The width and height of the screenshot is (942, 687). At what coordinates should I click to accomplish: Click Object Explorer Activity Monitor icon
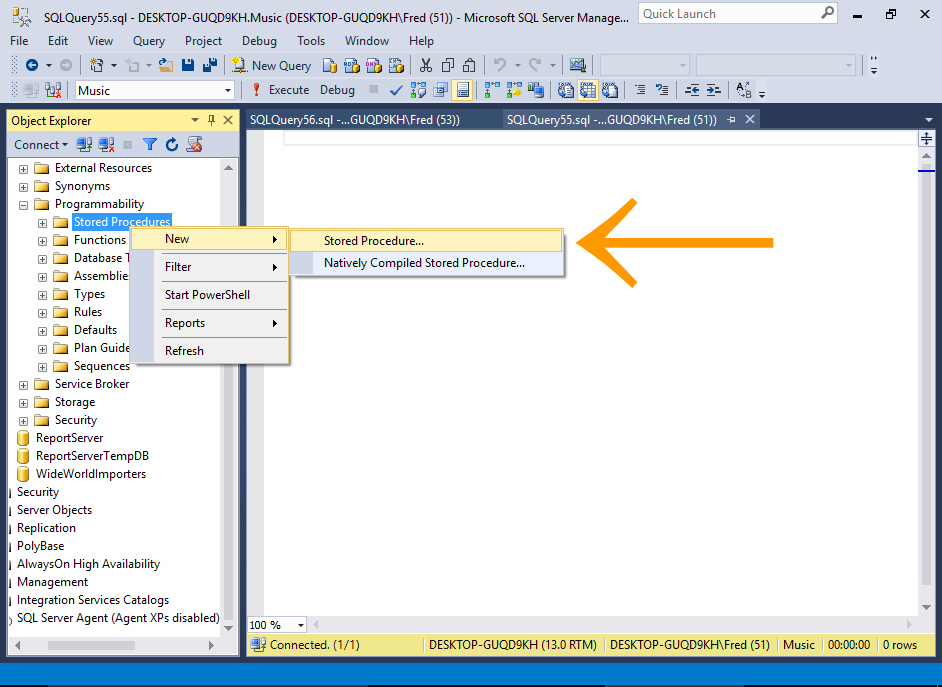(194, 145)
